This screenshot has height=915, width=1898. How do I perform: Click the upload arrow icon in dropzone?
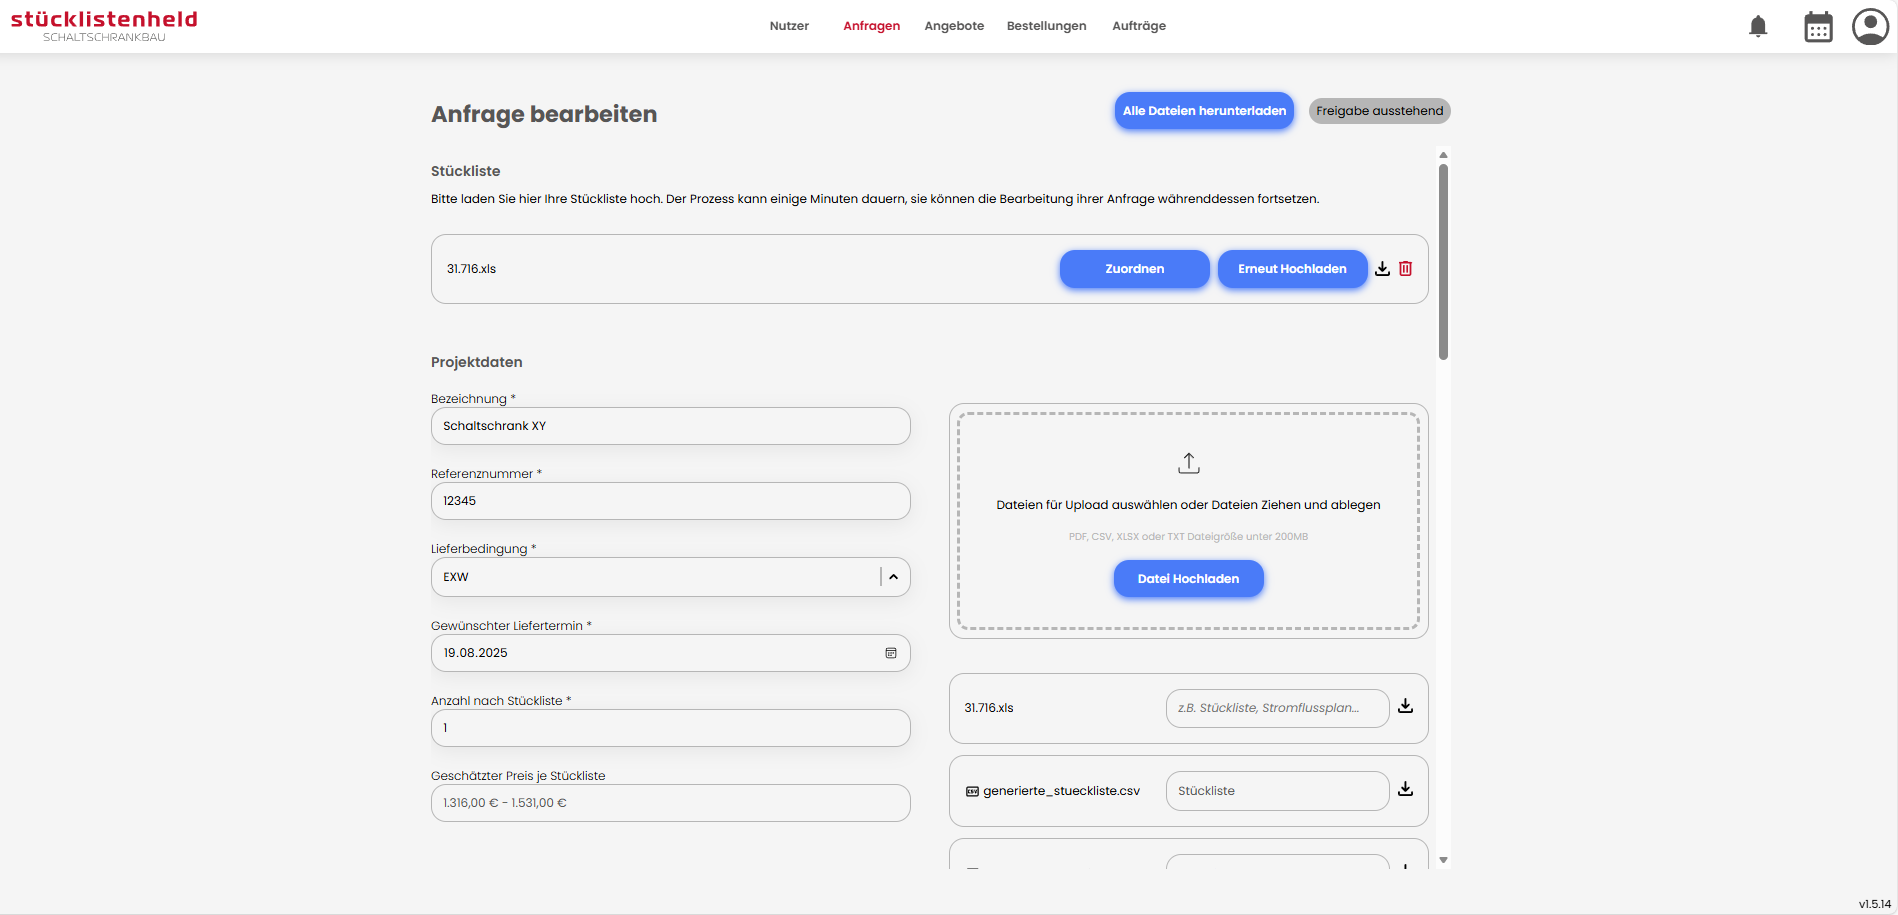tap(1188, 463)
